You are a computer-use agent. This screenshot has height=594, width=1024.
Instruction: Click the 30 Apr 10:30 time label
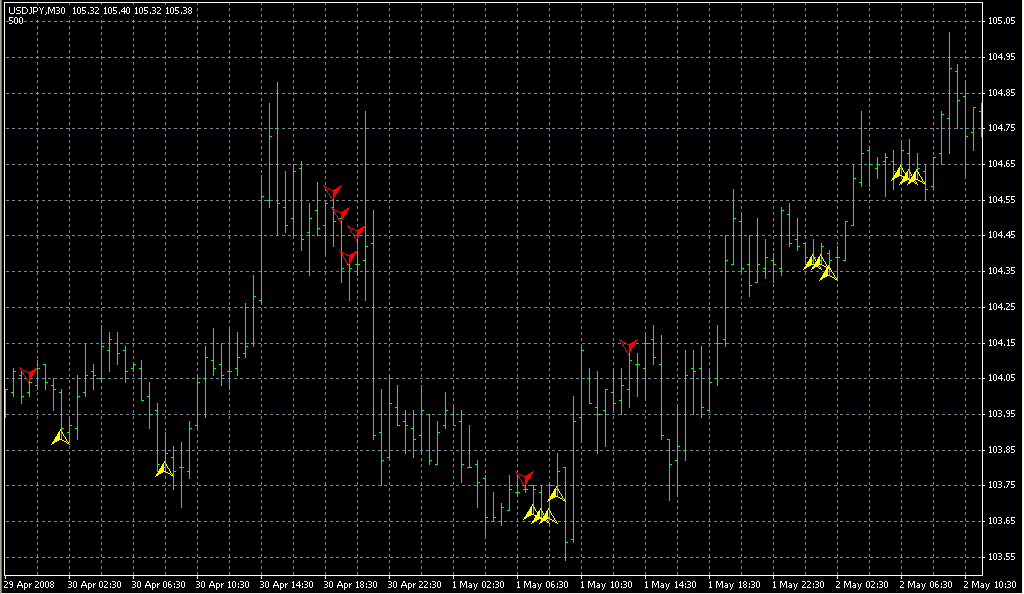click(x=222, y=585)
